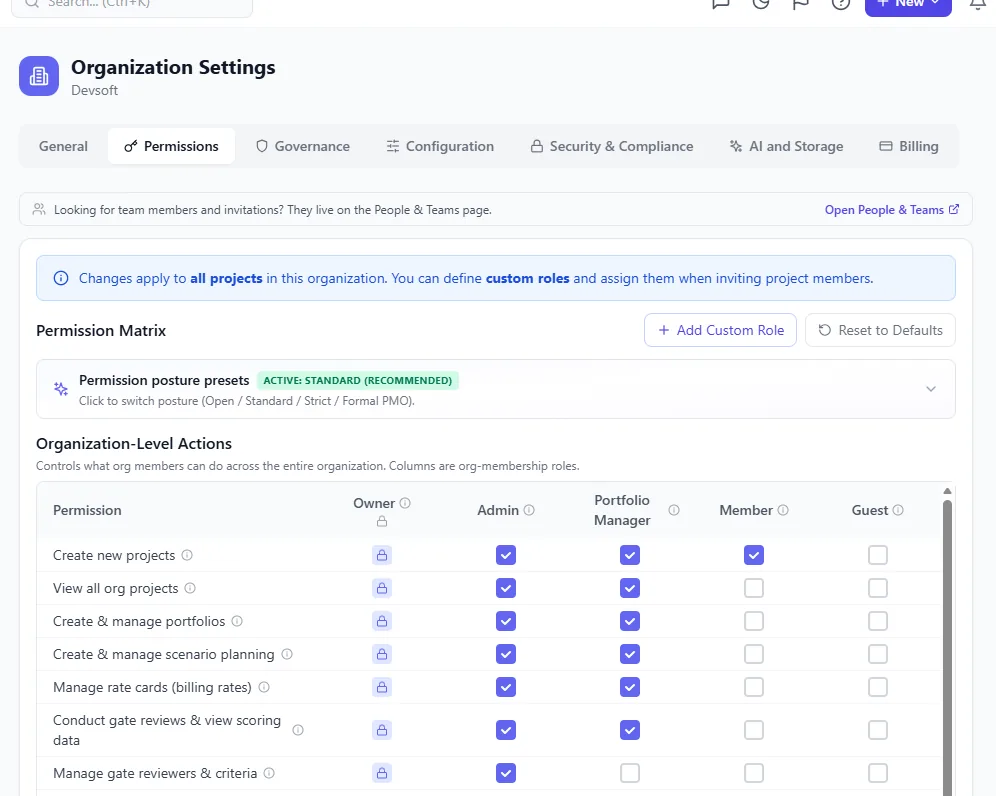Open the Billing tab
This screenshot has height=796, width=996.
(x=909, y=146)
